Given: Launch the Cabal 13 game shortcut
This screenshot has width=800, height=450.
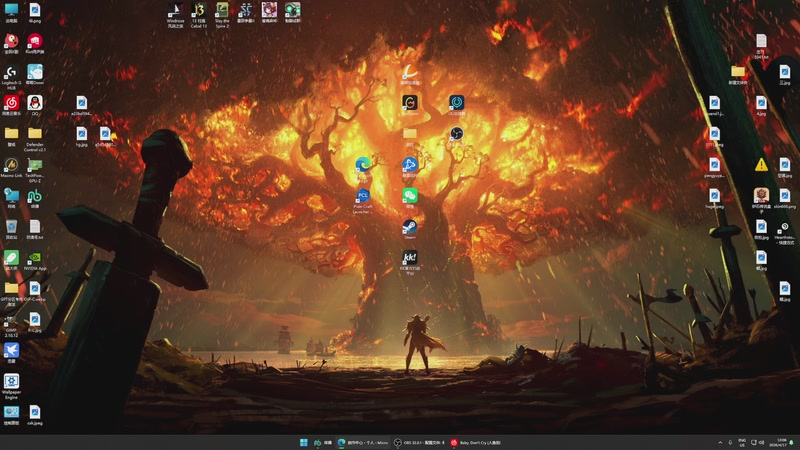Looking at the screenshot, I should click(x=198, y=15).
